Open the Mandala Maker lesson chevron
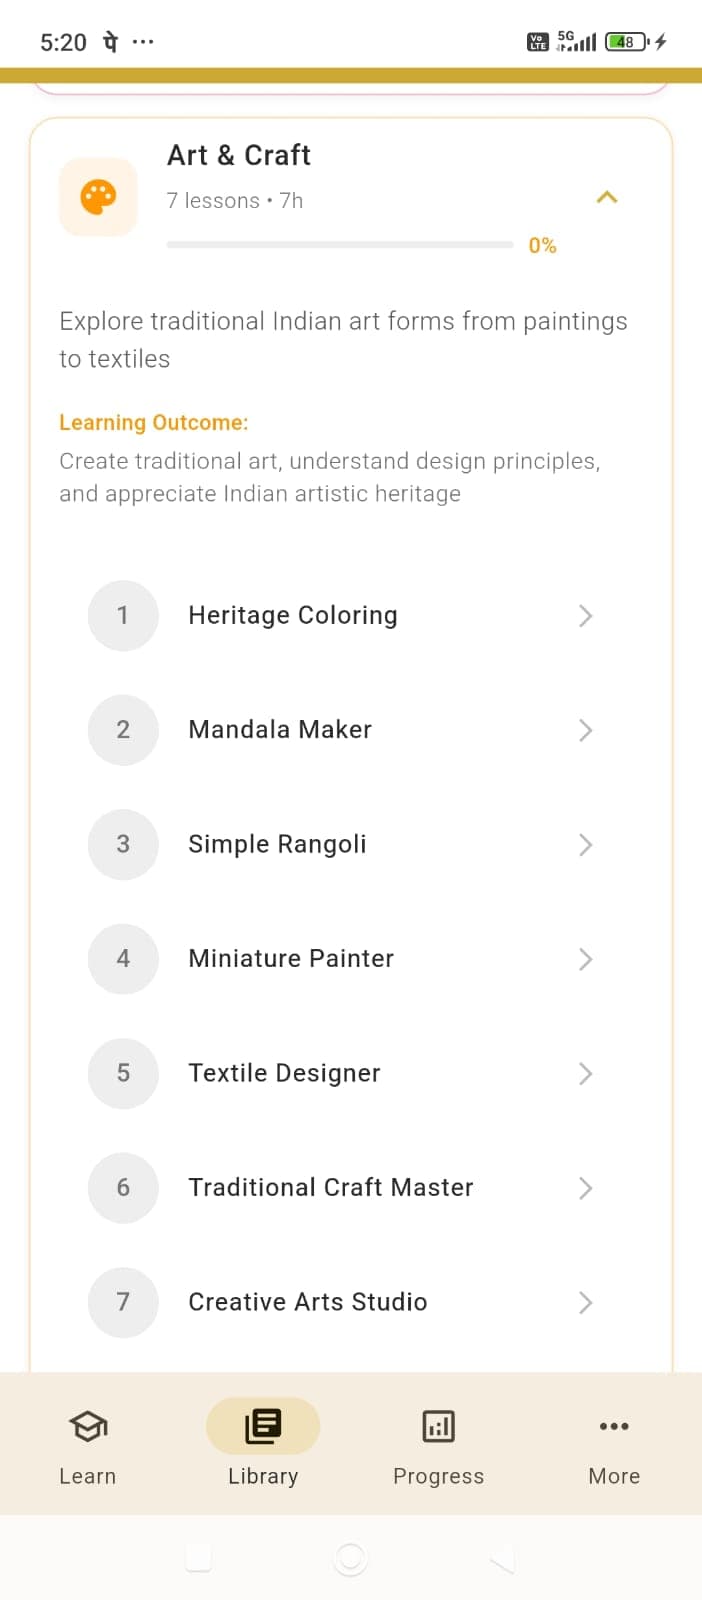Image resolution: width=702 pixels, height=1600 pixels. coord(585,730)
